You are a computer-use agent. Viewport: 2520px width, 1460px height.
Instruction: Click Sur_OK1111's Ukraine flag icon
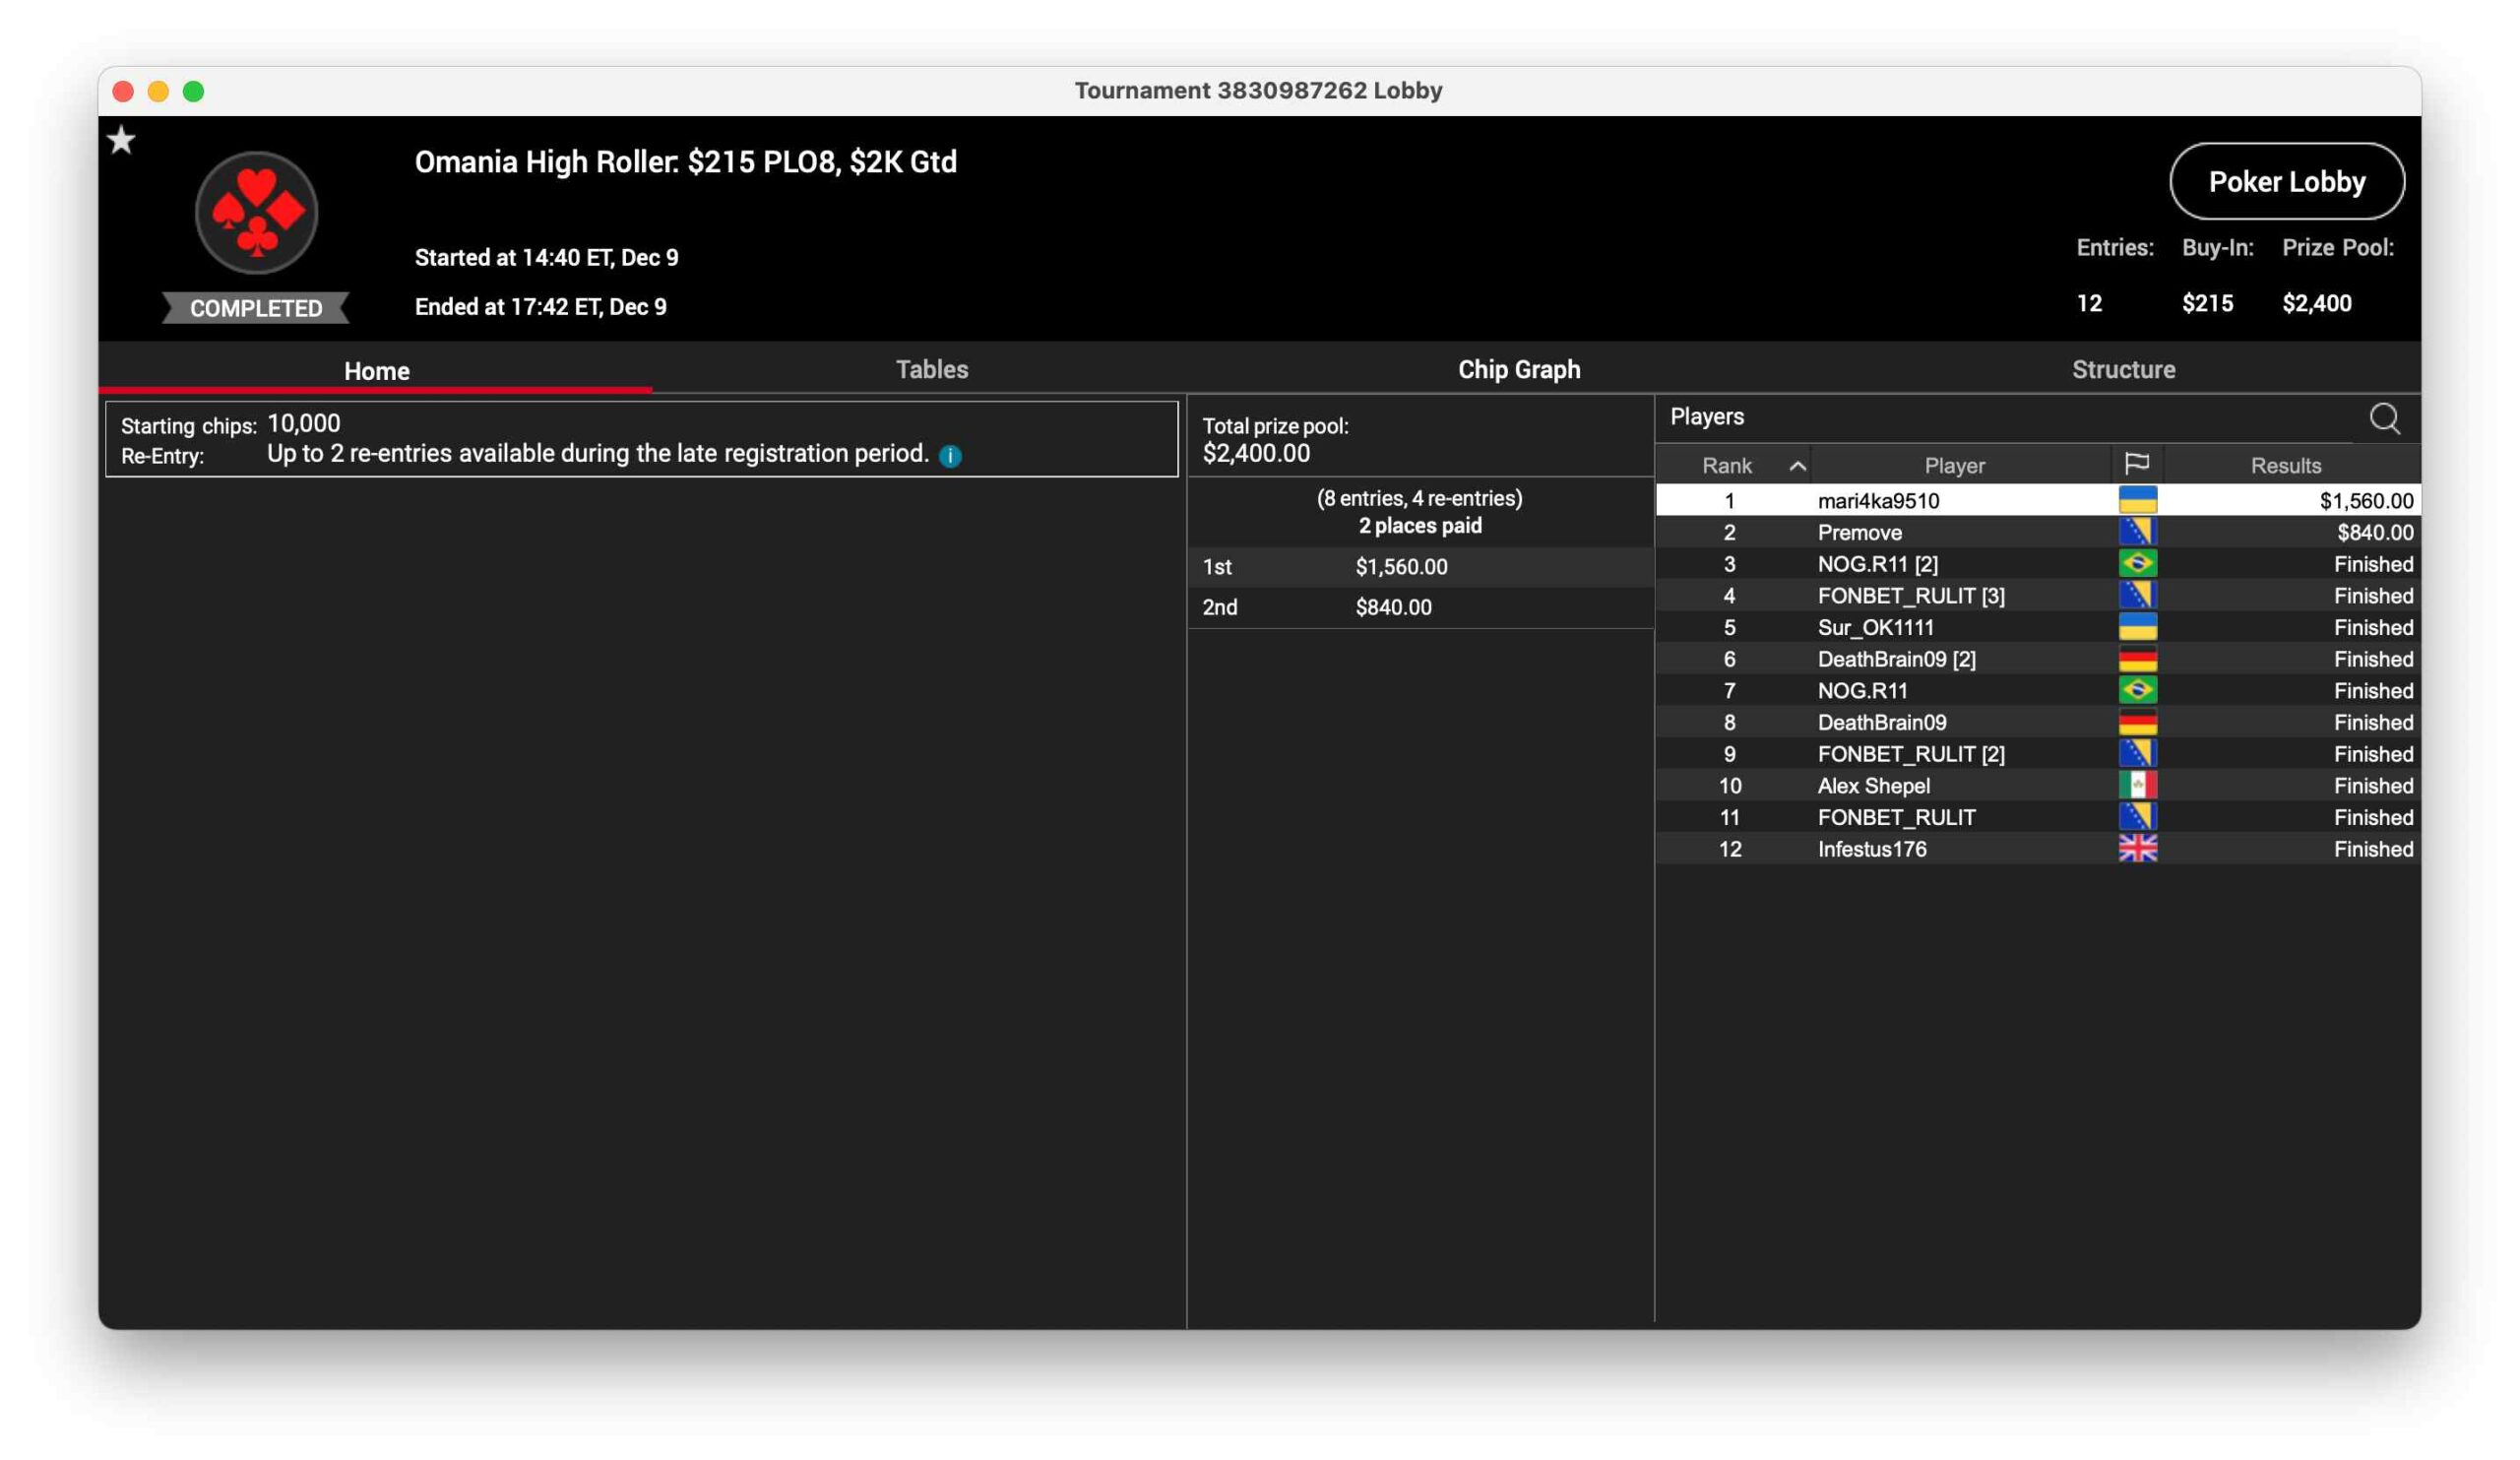[x=2137, y=627]
